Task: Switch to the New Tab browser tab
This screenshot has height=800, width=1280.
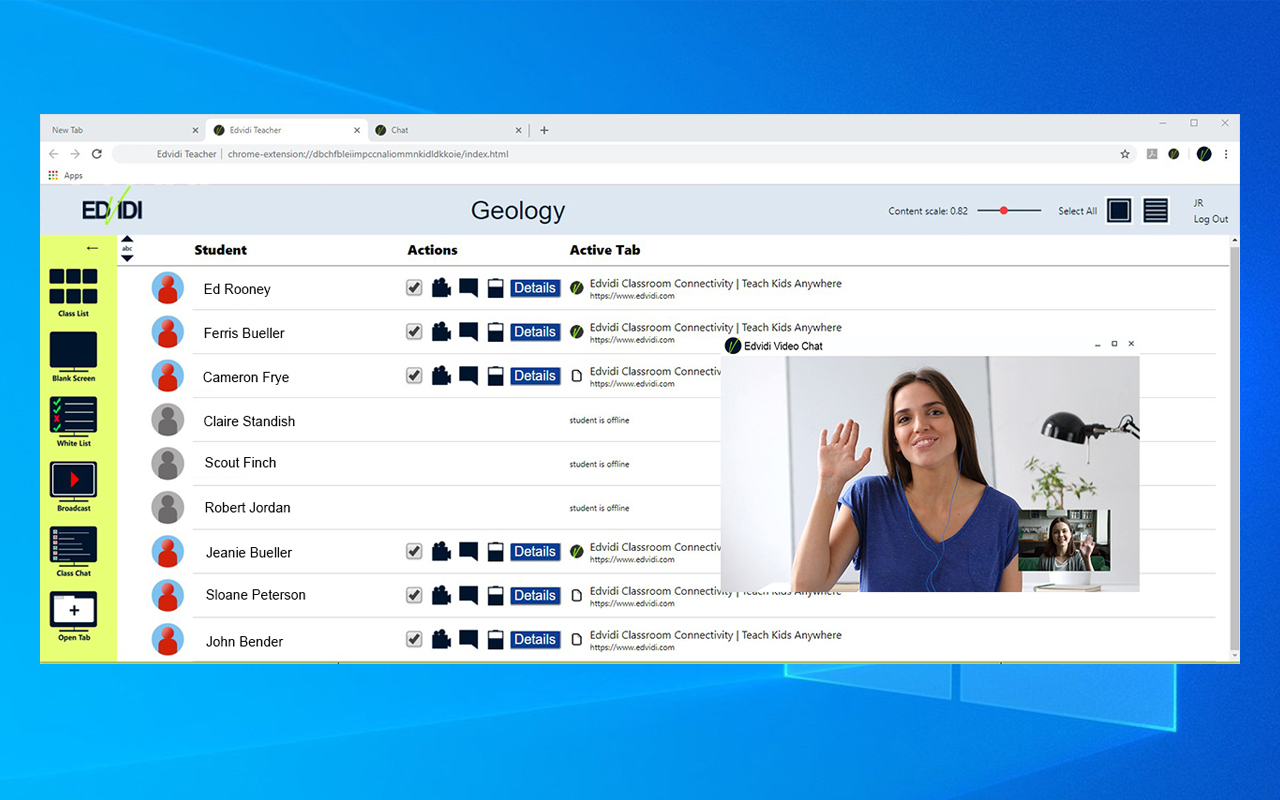Action: click(123, 130)
